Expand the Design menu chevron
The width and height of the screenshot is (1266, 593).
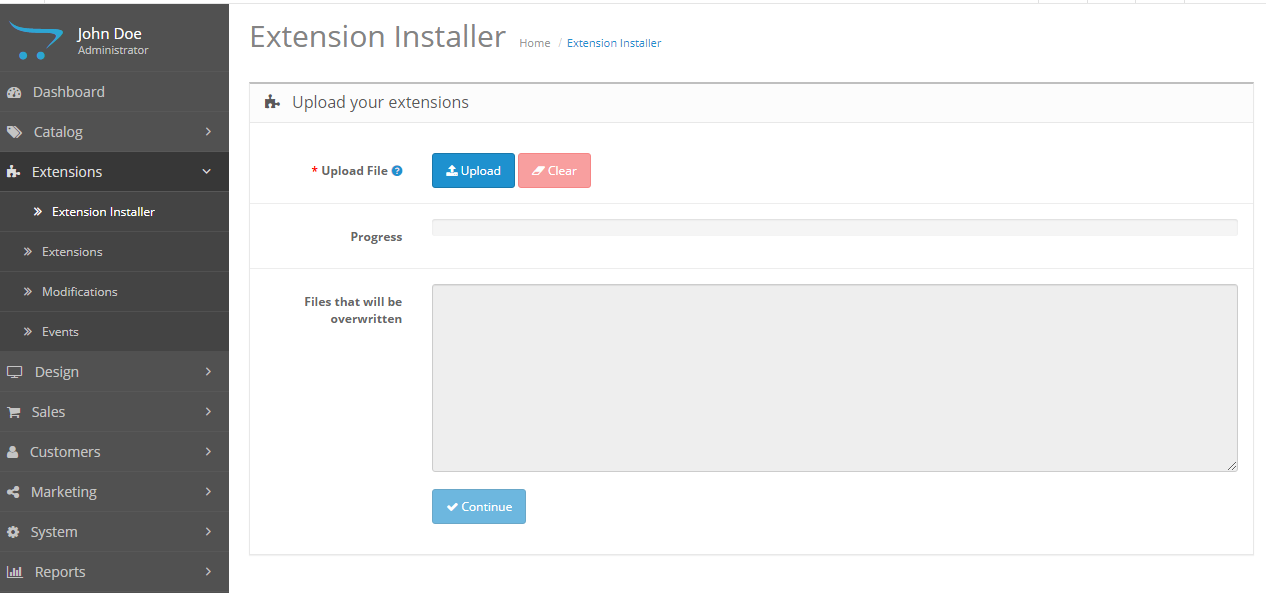click(208, 372)
